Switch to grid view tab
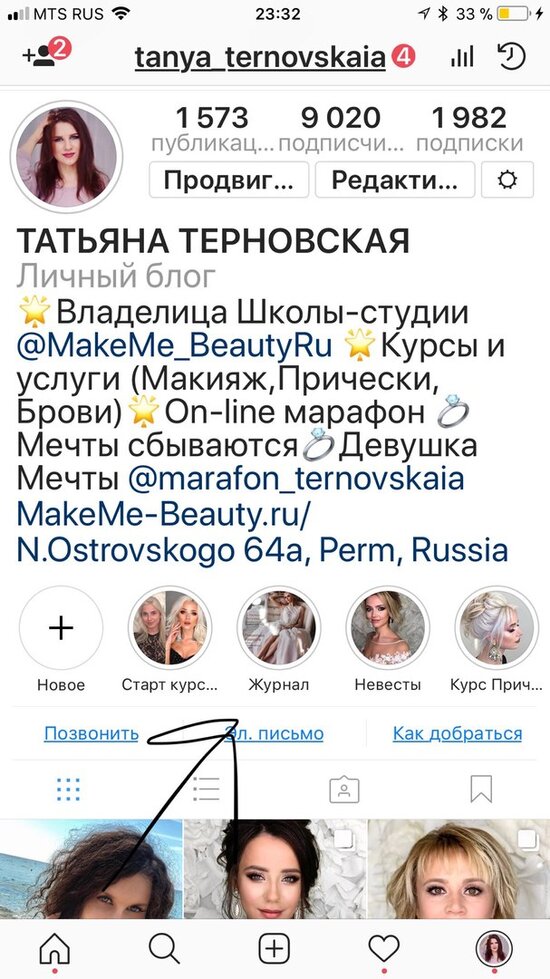550x979 pixels. pyautogui.click(x=68, y=790)
